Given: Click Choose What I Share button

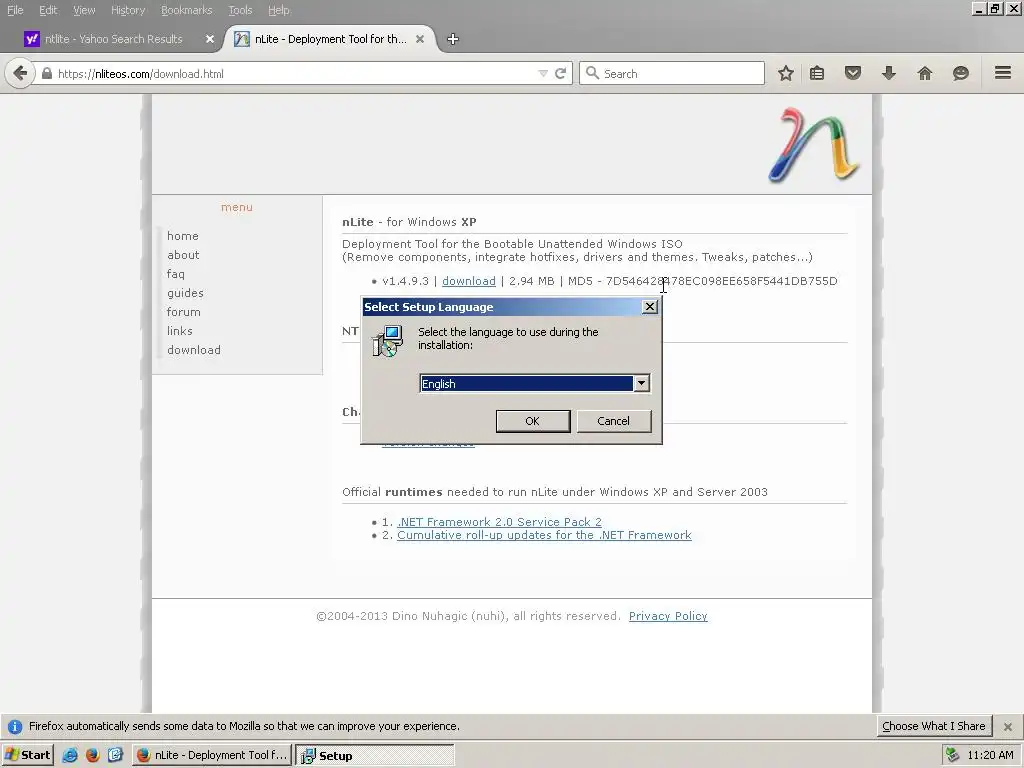Looking at the screenshot, I should [934, 726].
